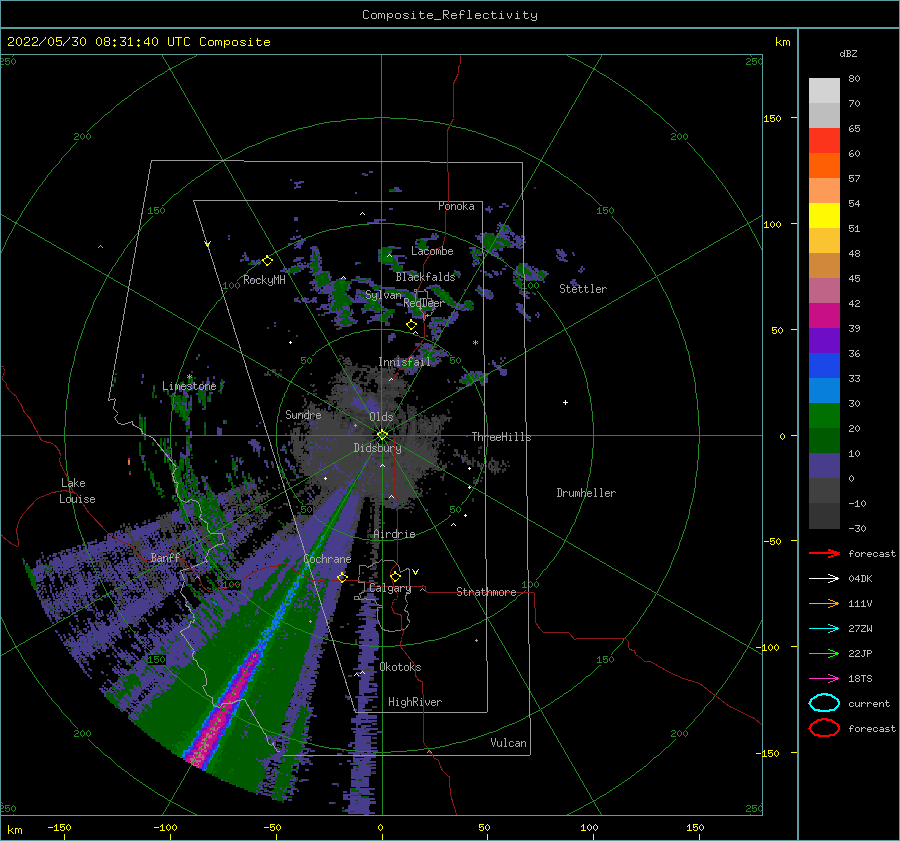Click the yellow diamond marker near RockyMH

pyautogui.click(x=267, y=261)
